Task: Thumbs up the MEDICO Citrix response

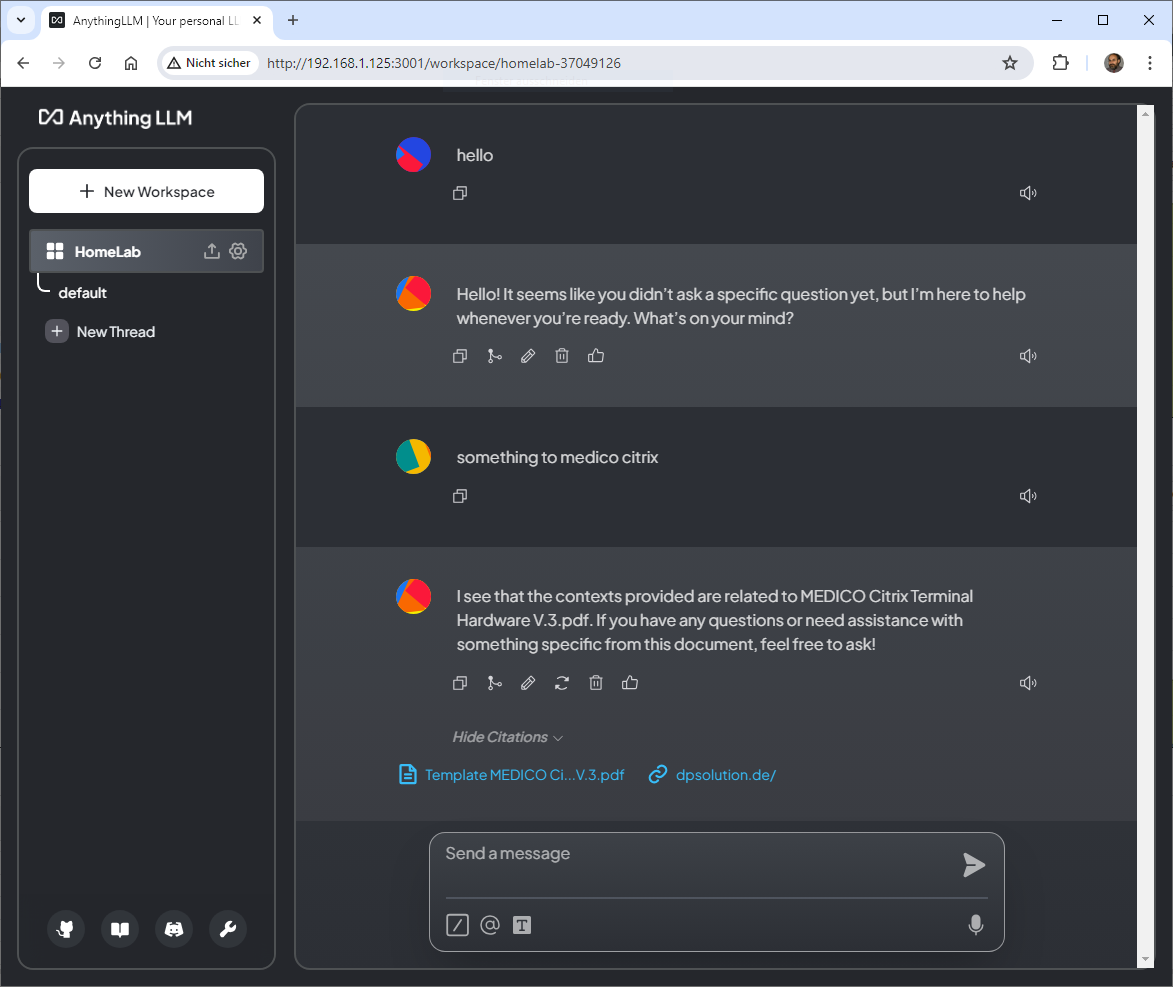Action: [x=630, y=683]
